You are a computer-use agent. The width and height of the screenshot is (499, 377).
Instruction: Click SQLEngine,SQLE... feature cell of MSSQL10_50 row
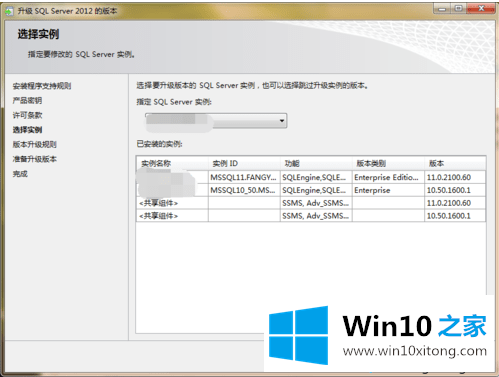point(316,190)
